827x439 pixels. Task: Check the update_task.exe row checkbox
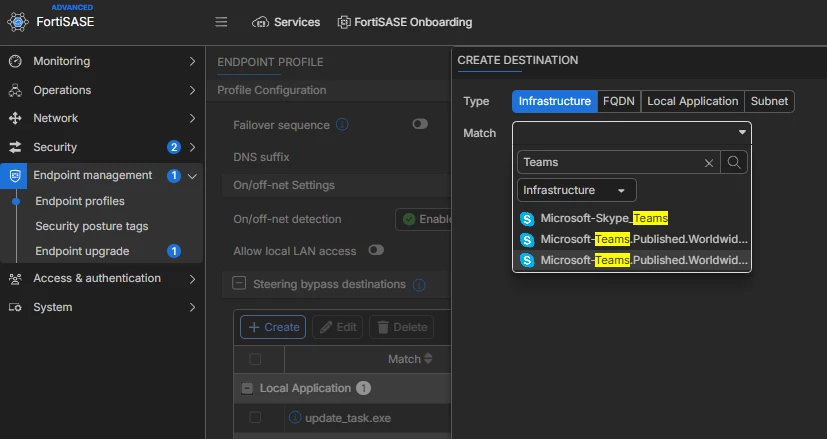[255, 417]
